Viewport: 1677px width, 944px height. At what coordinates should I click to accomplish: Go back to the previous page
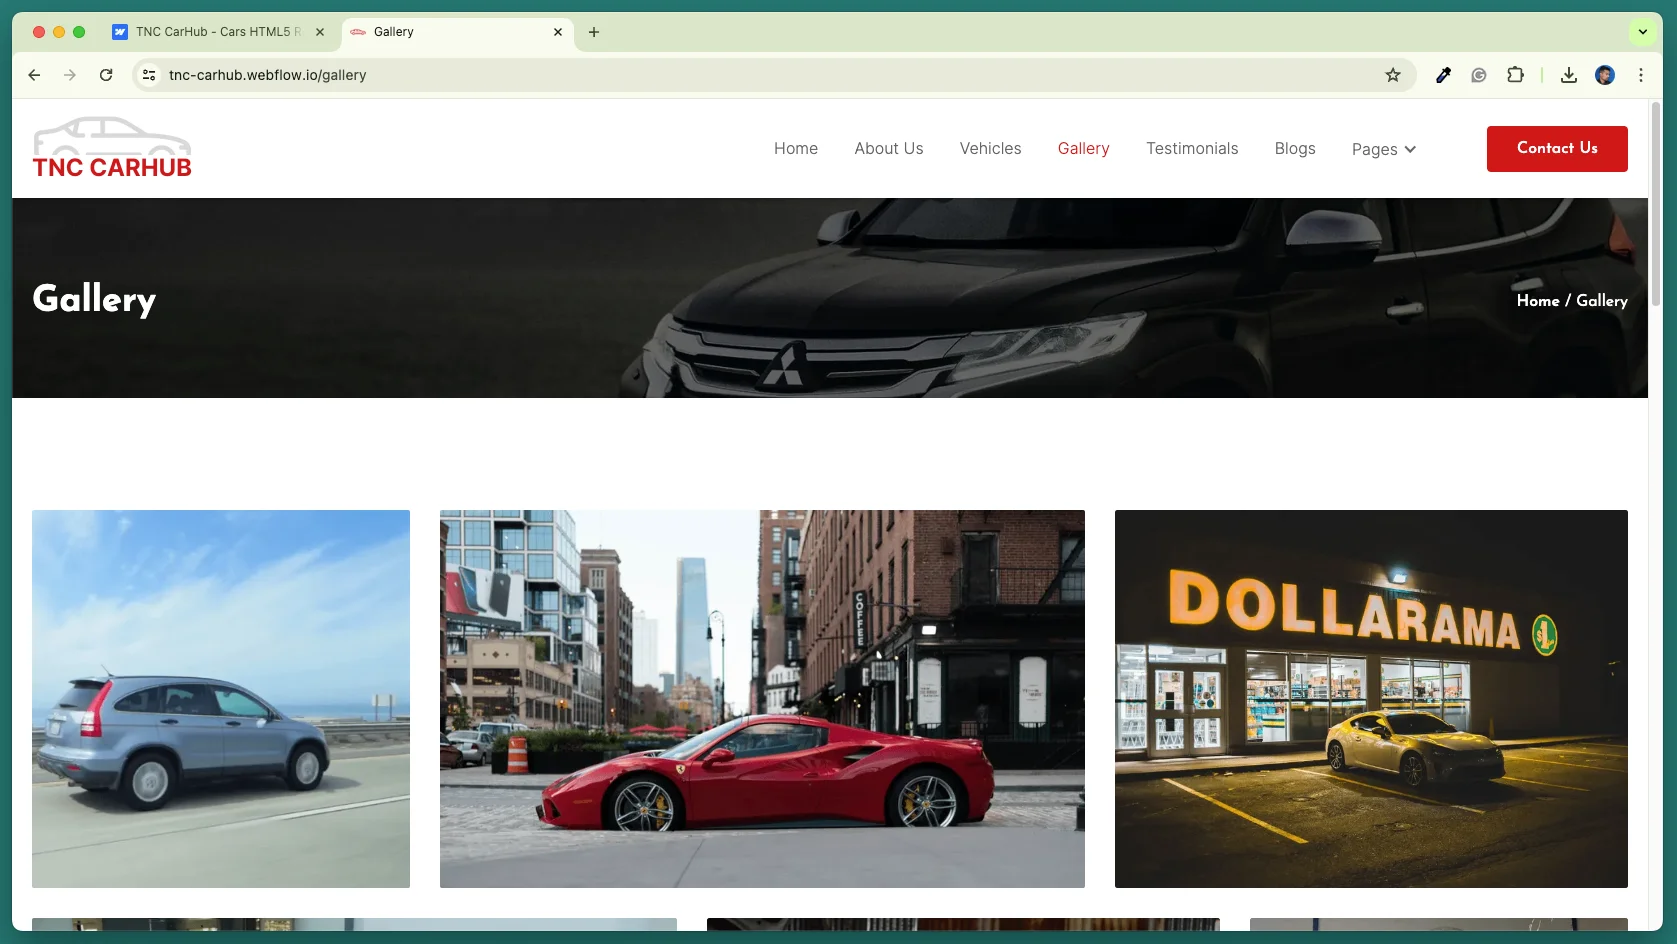34,75
